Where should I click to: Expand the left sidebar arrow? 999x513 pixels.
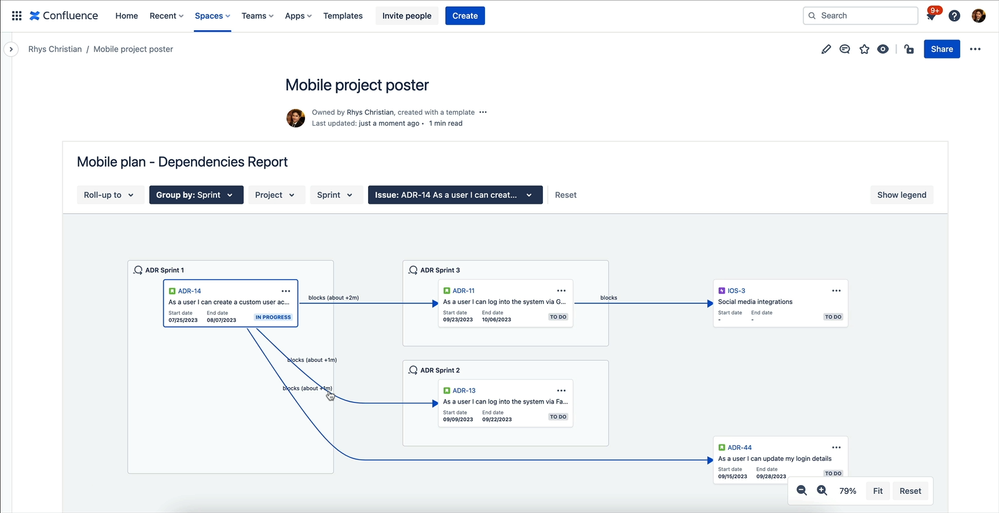(10, 49)
